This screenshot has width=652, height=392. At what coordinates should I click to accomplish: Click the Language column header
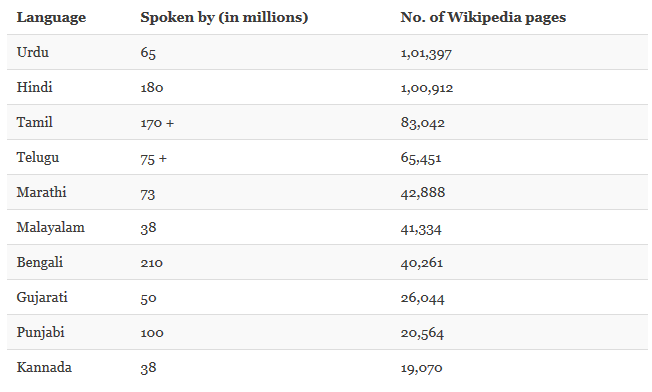[51, 17]
